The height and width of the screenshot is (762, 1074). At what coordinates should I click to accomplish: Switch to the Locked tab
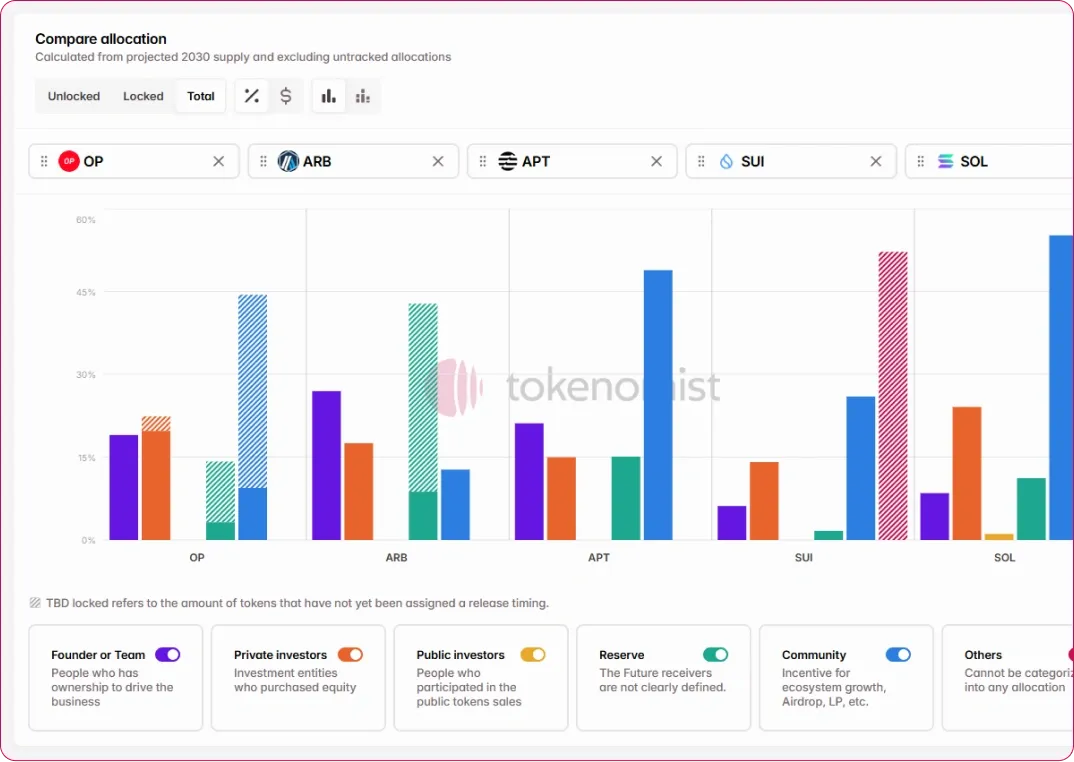pos(143,96)
